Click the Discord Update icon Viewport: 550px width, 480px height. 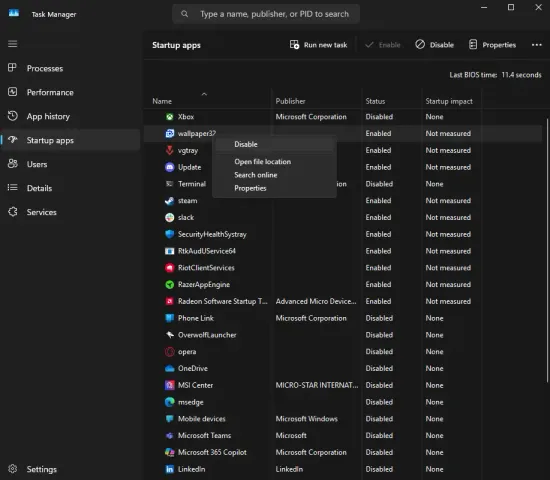pos(169,167)
